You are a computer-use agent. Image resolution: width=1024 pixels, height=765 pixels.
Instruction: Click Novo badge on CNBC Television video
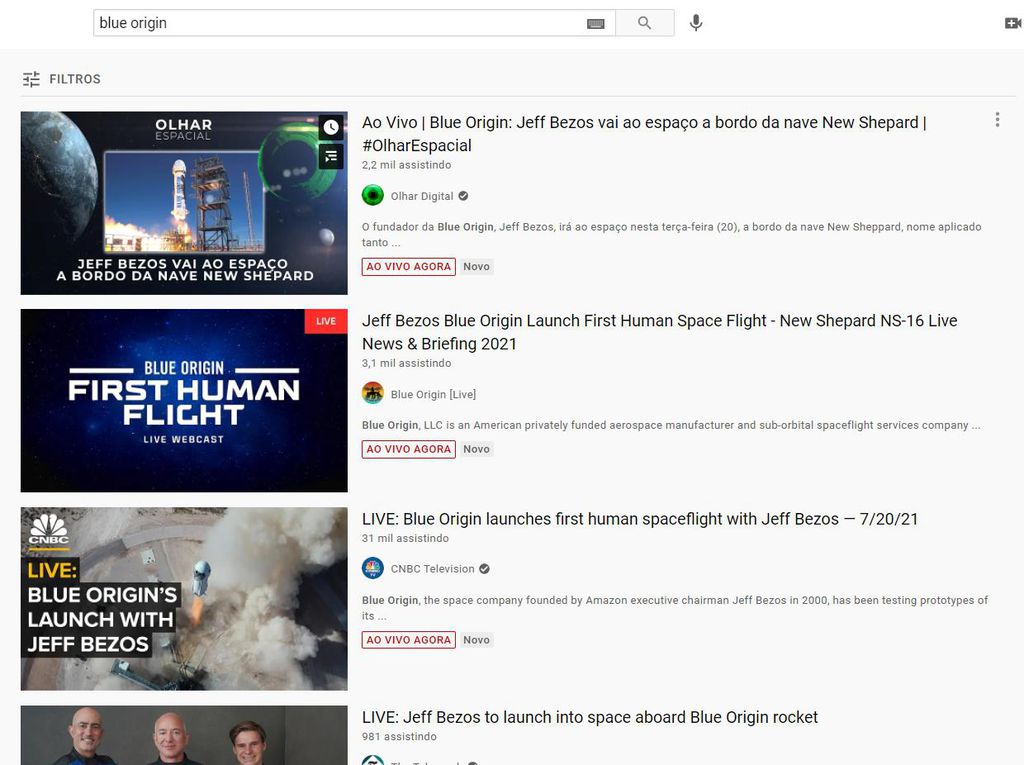476,640
